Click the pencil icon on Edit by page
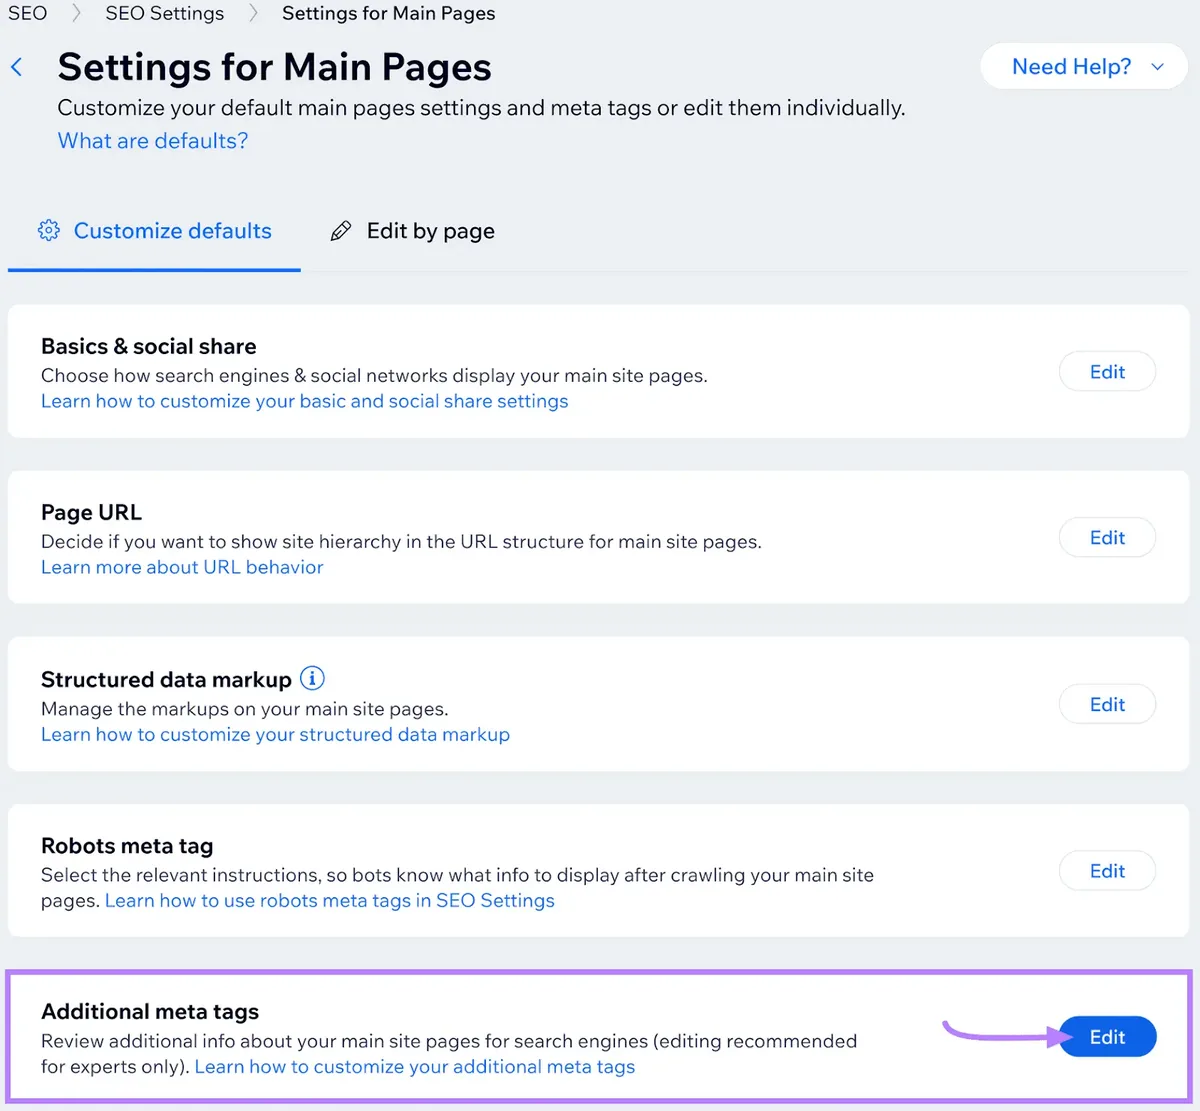Screen dimensions: 1200x1111 pyautogui.click(x=341, y=231)
